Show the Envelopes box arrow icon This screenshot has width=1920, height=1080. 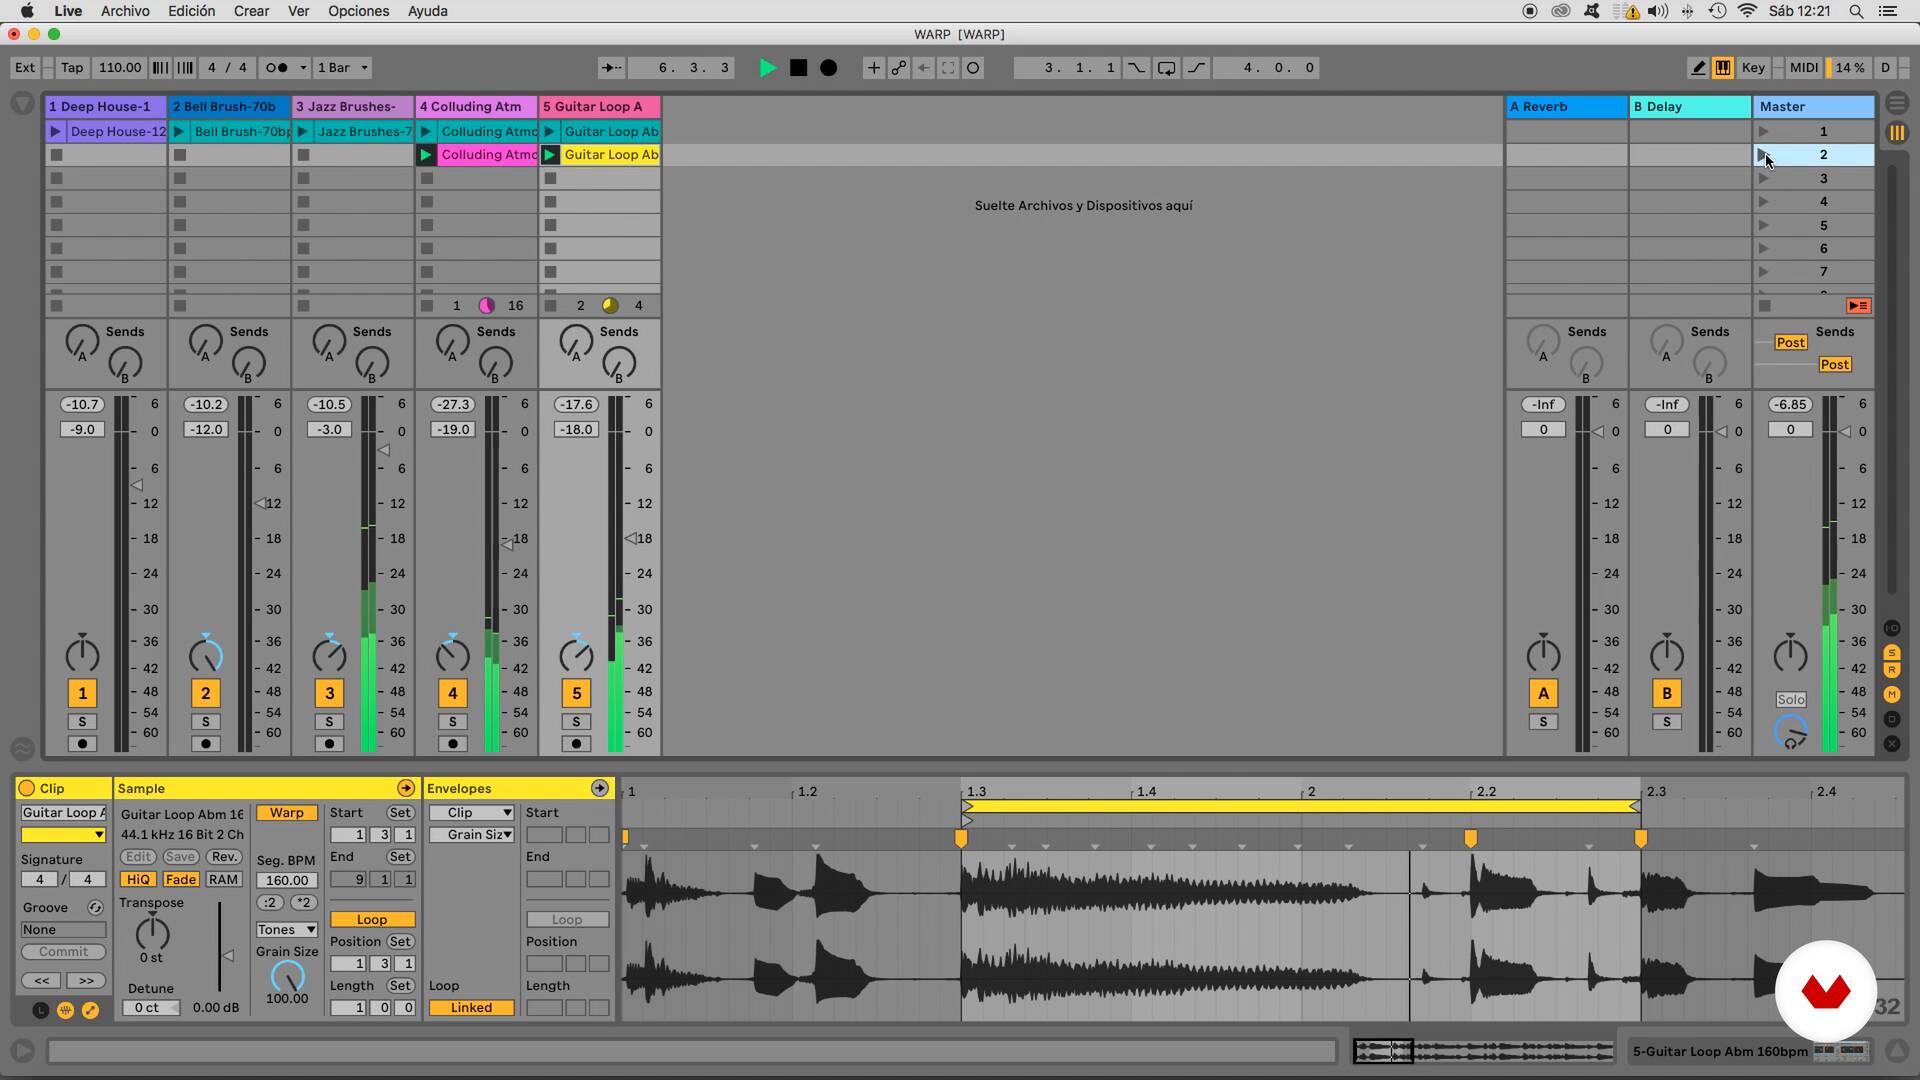tap(599, 788)
